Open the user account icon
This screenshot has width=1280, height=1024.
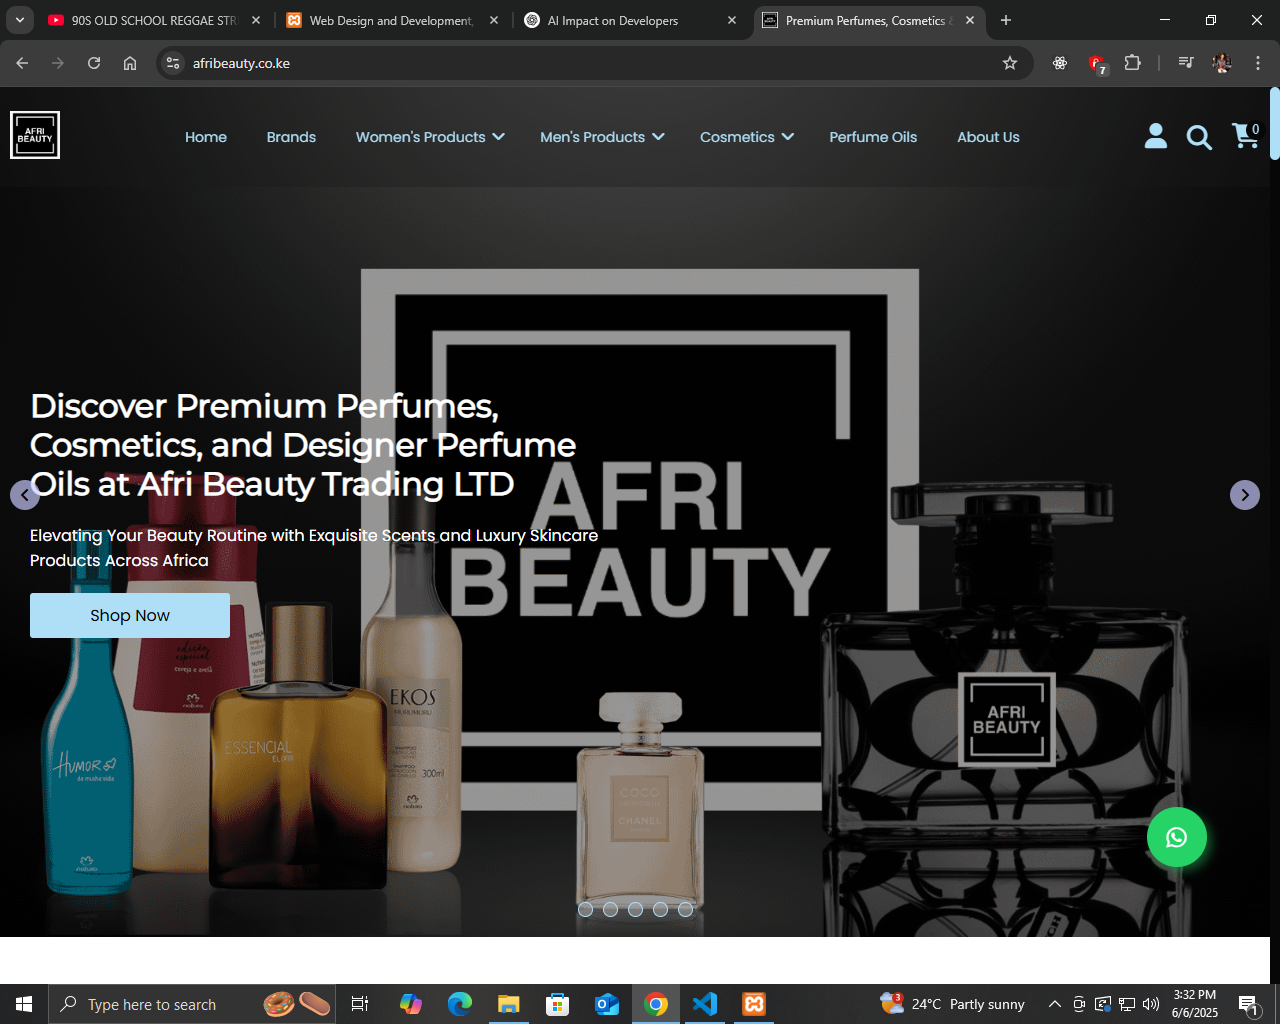(x=1155, y=136)
